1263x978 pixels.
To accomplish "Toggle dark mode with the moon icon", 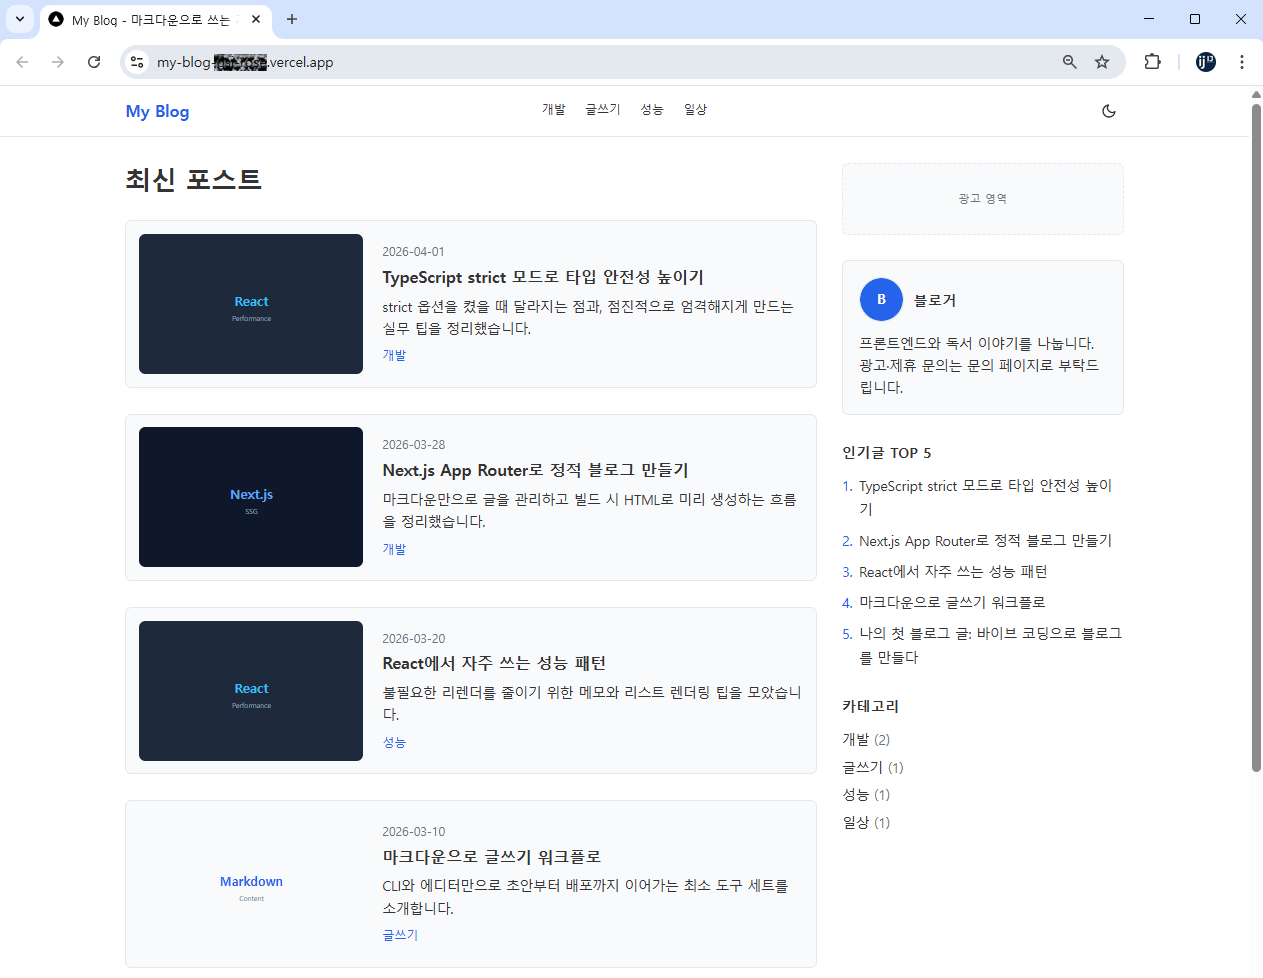I will pos(1109,111).
